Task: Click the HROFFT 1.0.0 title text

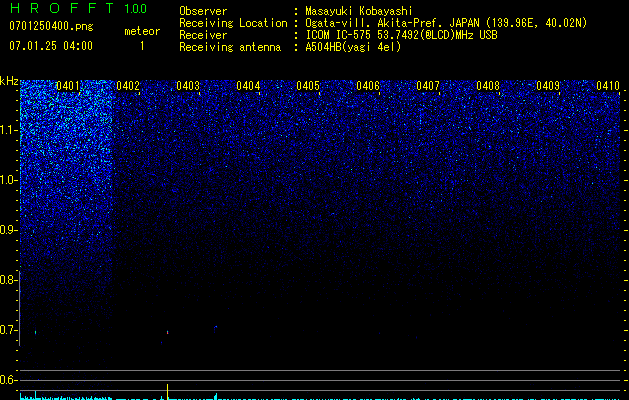Action: pyautogui.click(x=79, y=8)
